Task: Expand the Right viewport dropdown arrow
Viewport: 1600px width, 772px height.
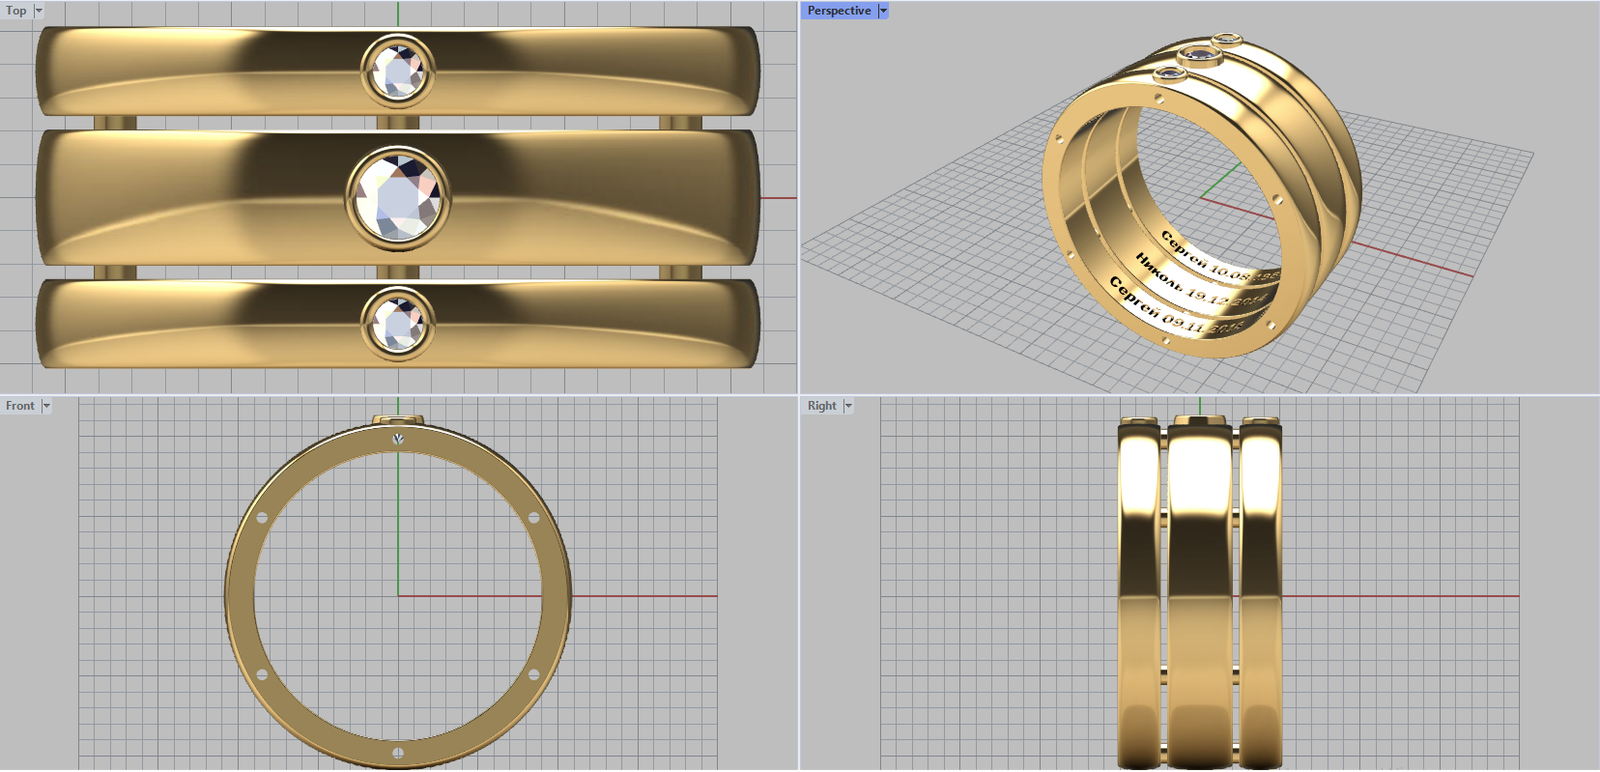Action: (848, 406)
